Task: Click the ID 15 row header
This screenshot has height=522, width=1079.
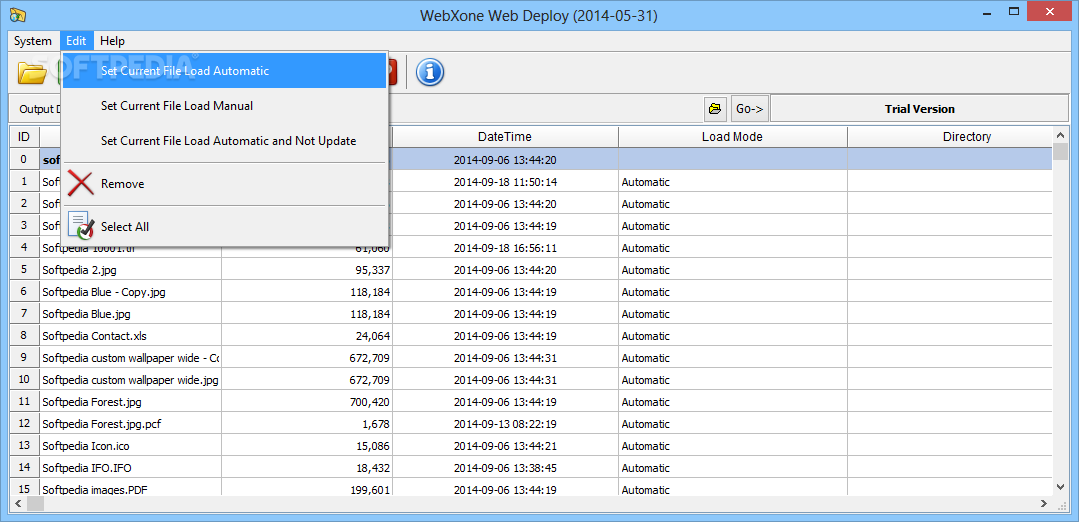Action: point(24,490)
